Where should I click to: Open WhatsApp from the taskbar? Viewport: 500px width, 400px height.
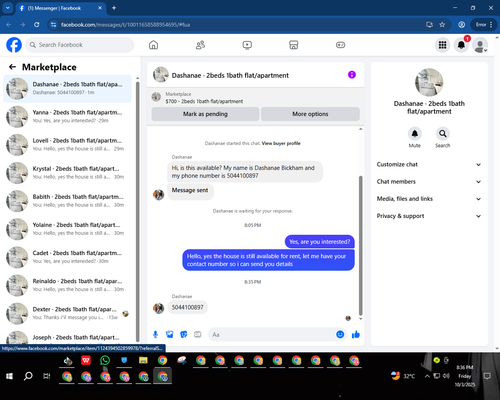105,360
